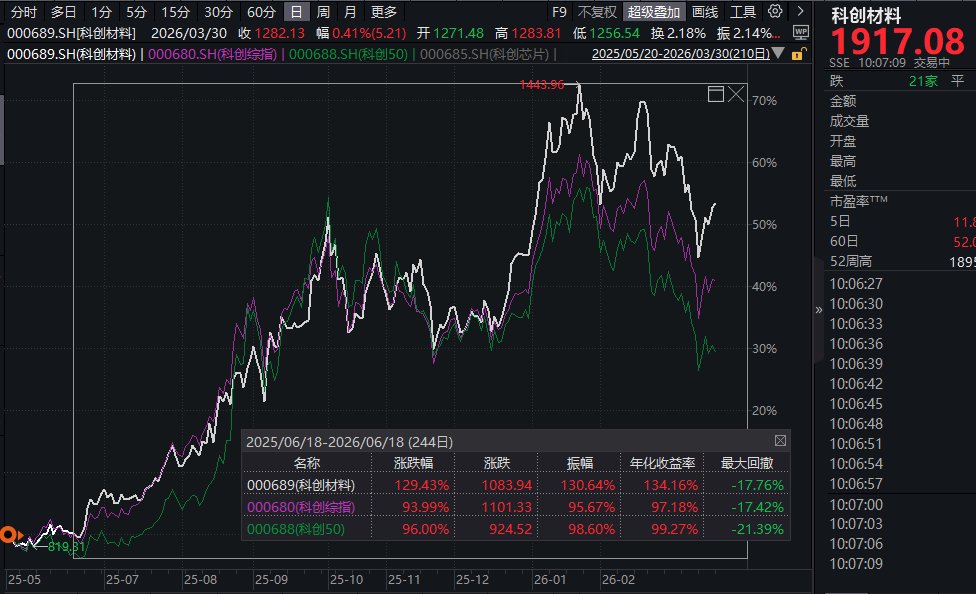Switch to 周 weekly period tab

(323, 12)
